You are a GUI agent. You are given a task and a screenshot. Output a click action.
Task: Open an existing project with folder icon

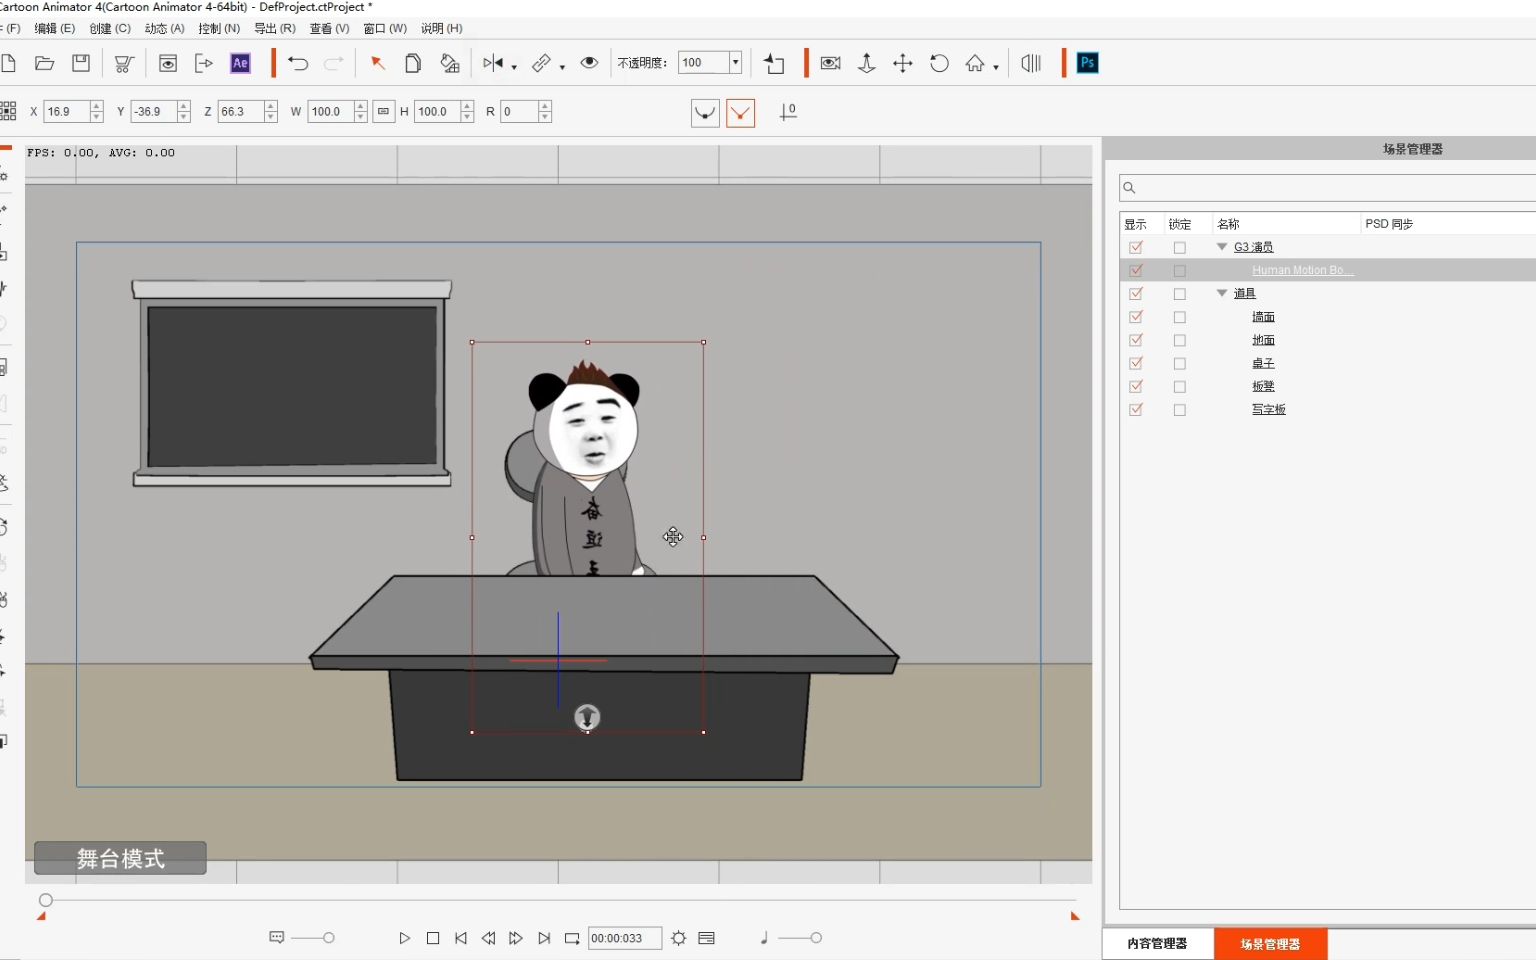click(x=44, y=63)
